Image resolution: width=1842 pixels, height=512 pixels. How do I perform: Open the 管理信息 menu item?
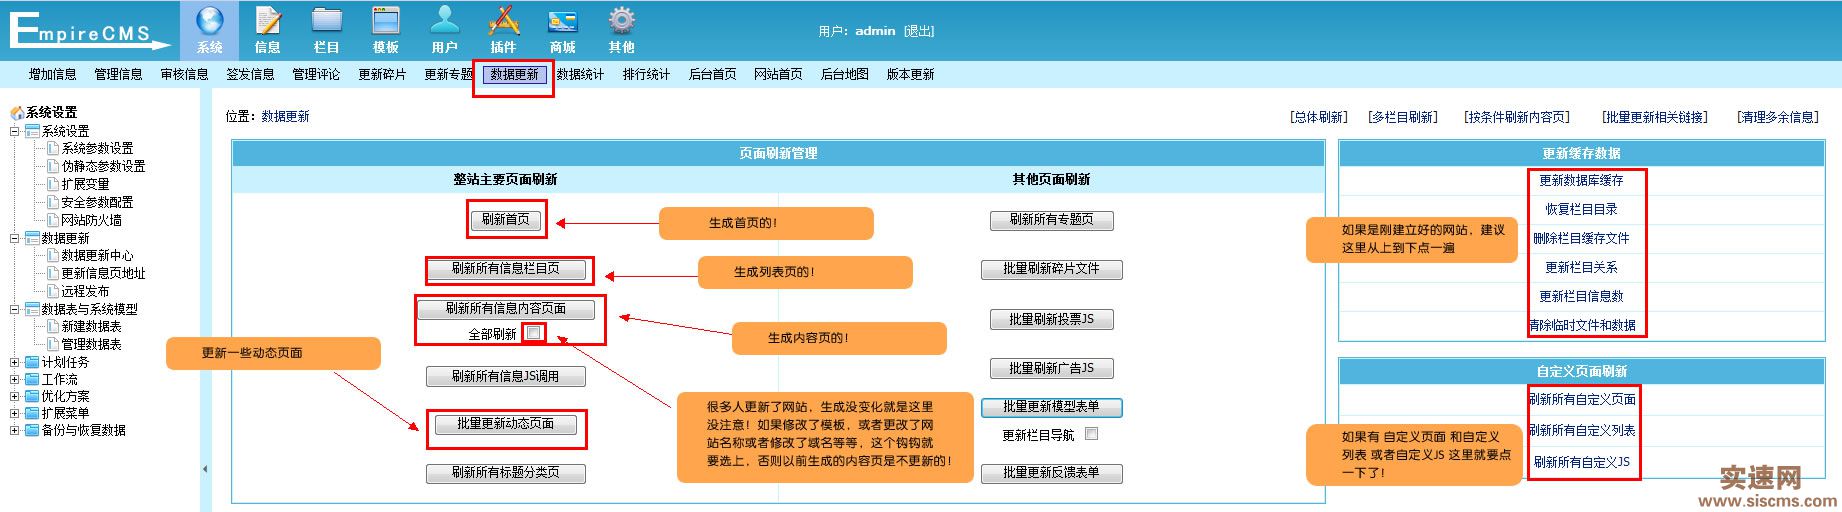(118, 74)
